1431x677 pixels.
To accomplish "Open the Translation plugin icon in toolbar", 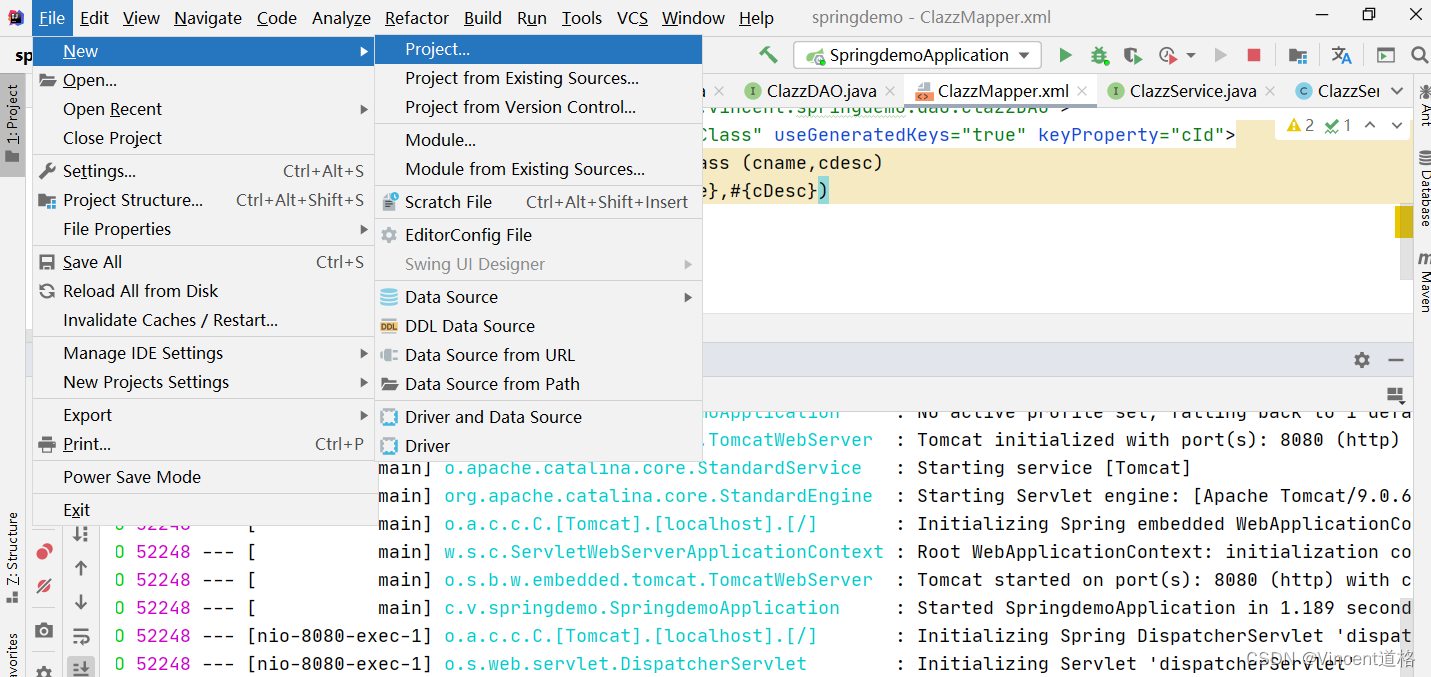I will (1341, 55).
